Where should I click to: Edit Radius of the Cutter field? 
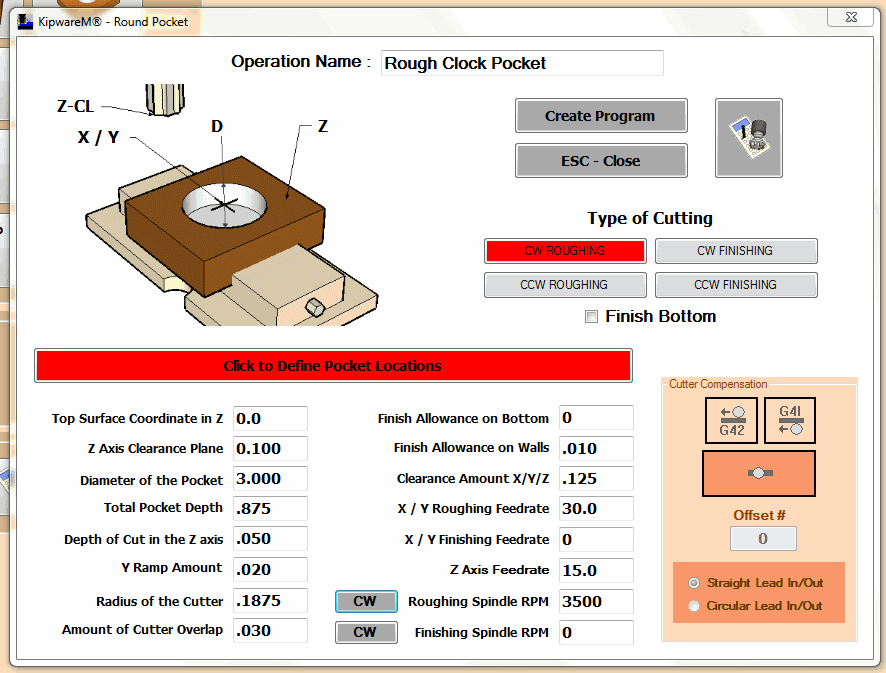tap(270, 601)
